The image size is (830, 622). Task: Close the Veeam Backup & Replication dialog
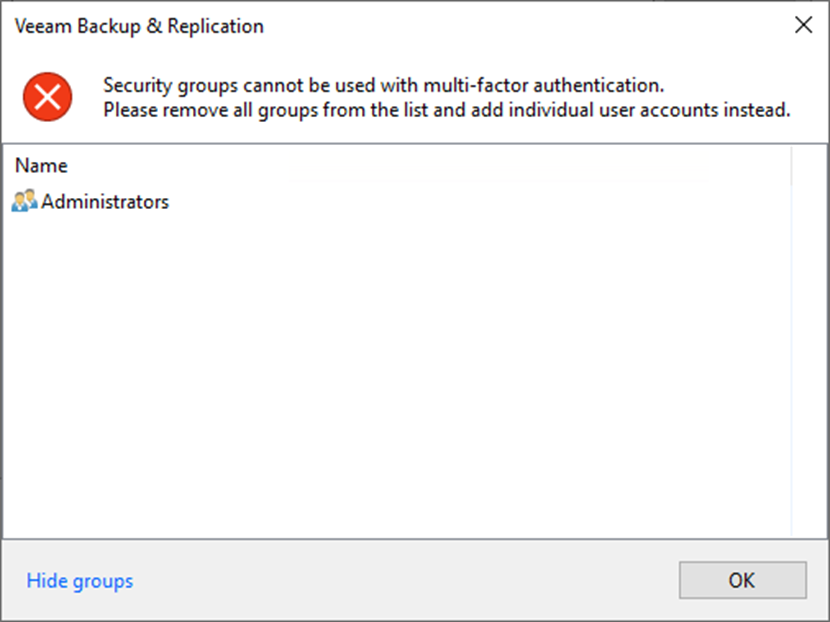(804, 25)
